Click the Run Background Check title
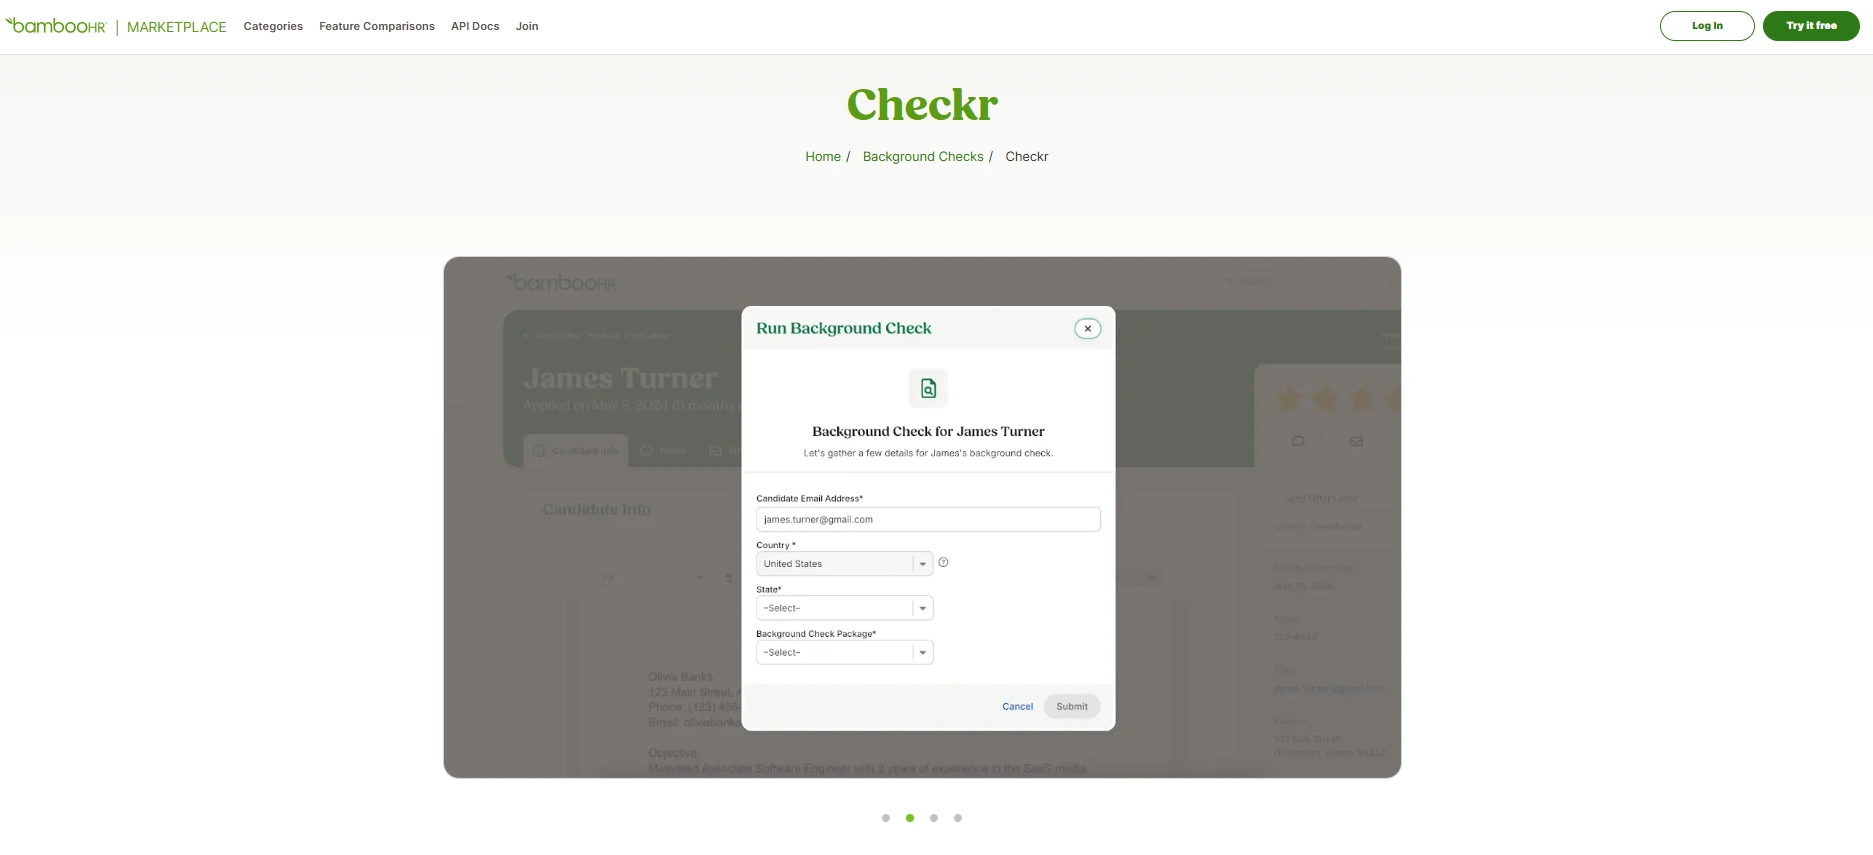This screenshot has height=855, width=1873. [x=843, y=328]
